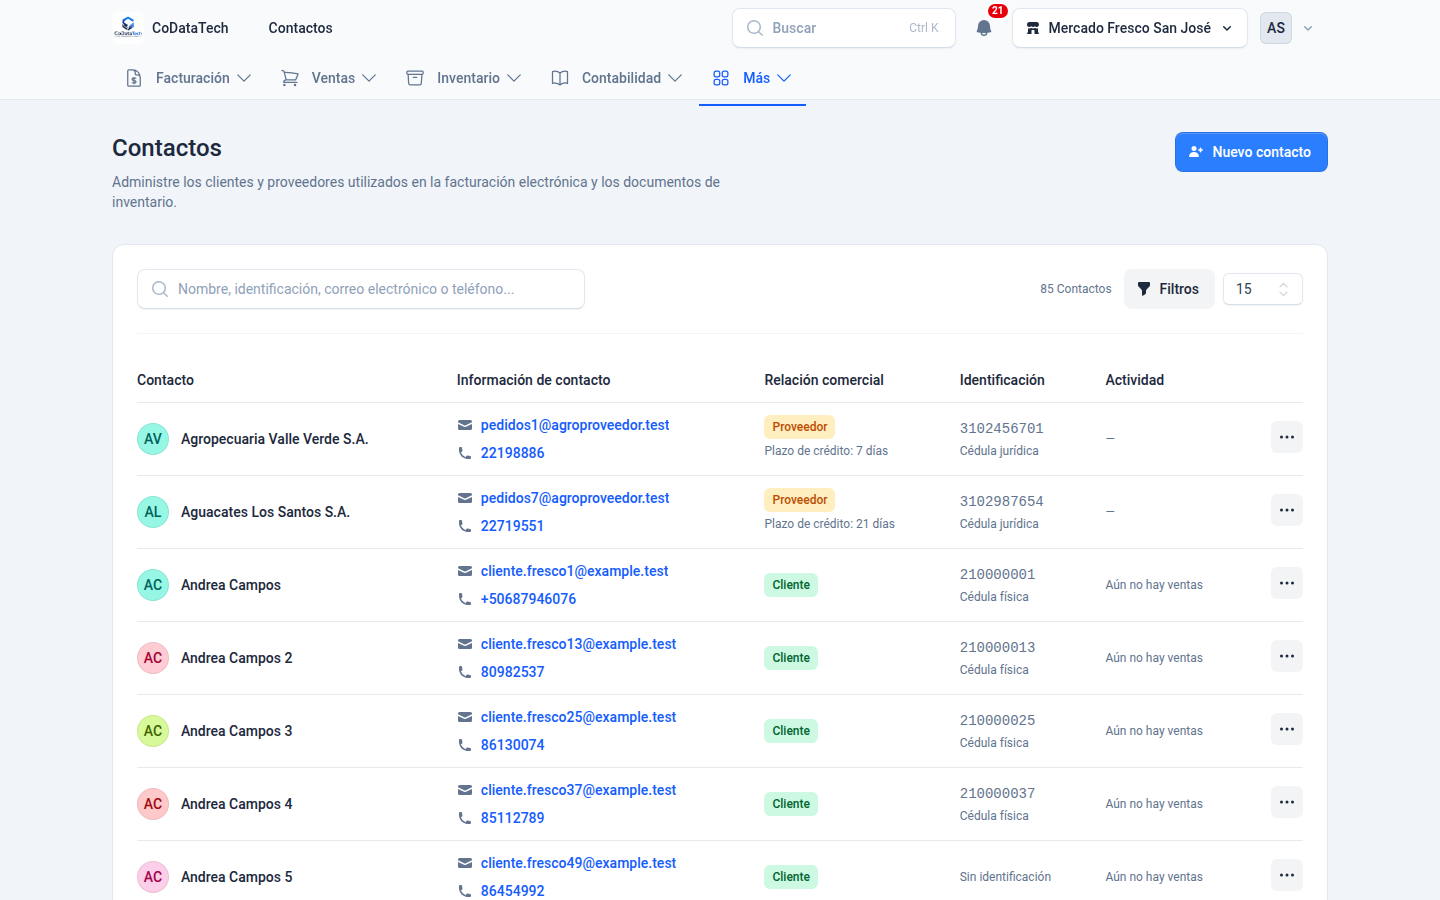Open the notifications bell
The height and width of the screenshot is (900, 1440).
(x=984, y=28)
